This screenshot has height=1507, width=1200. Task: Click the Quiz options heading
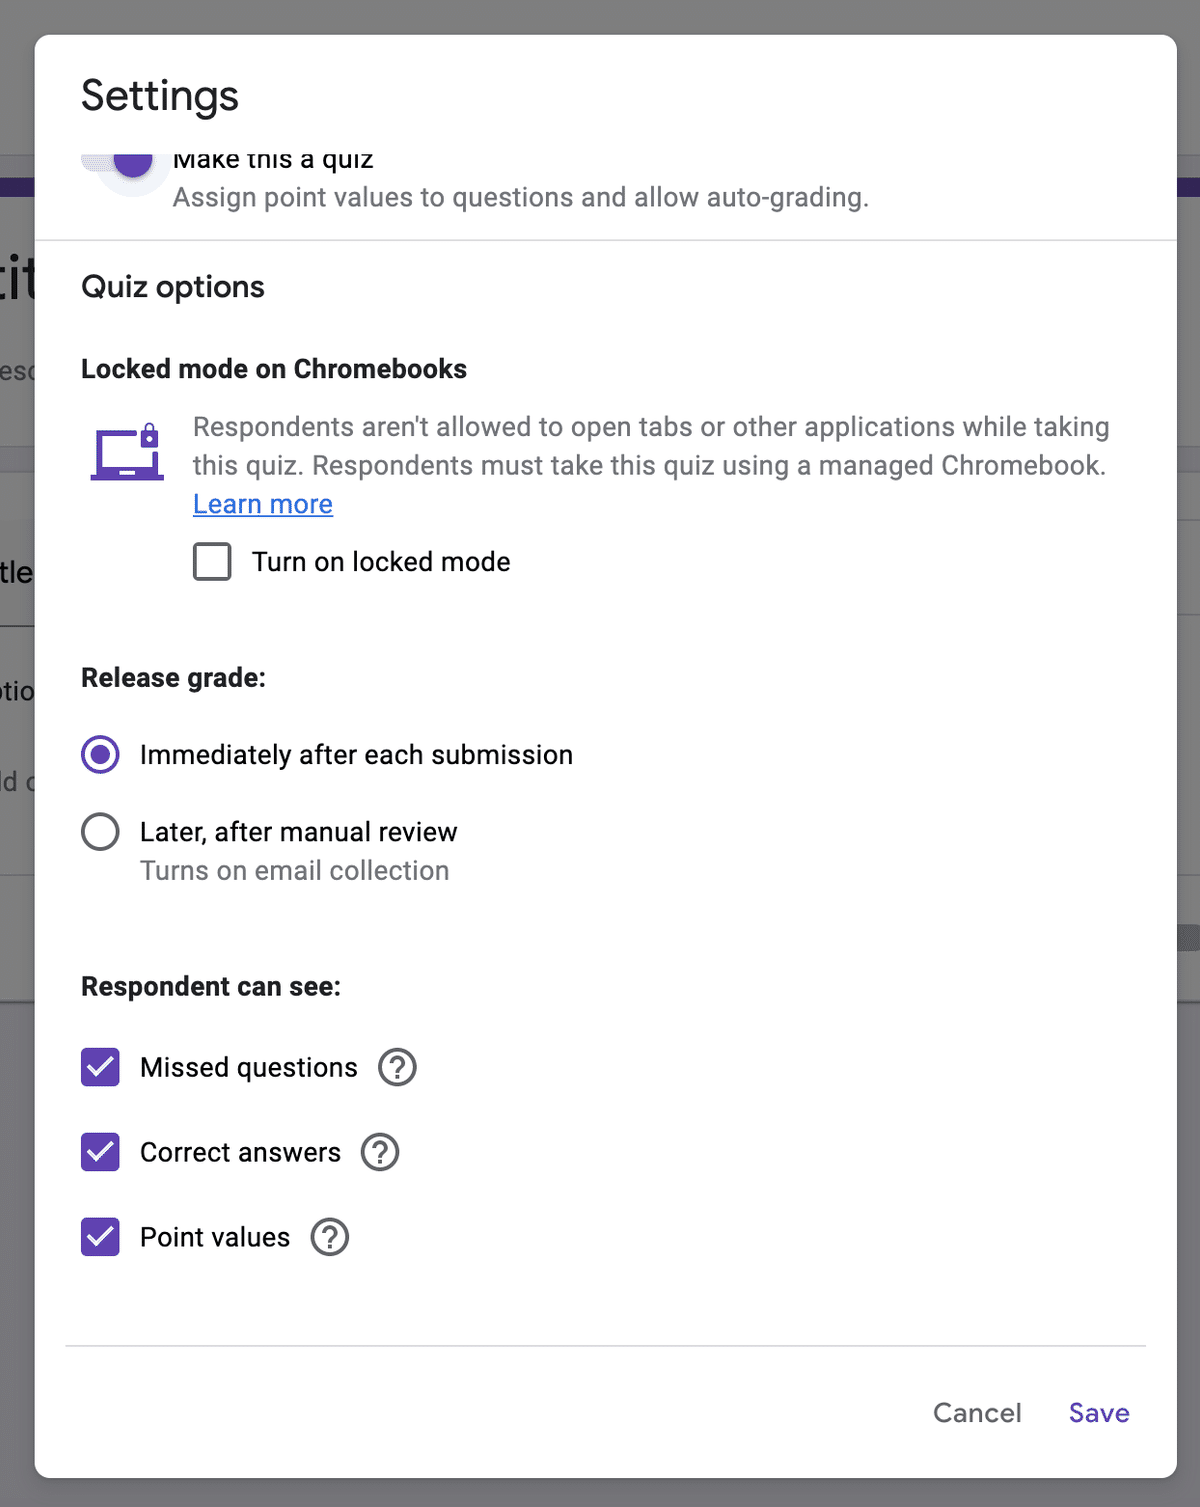pyautogui.click(x=173, y=287)
